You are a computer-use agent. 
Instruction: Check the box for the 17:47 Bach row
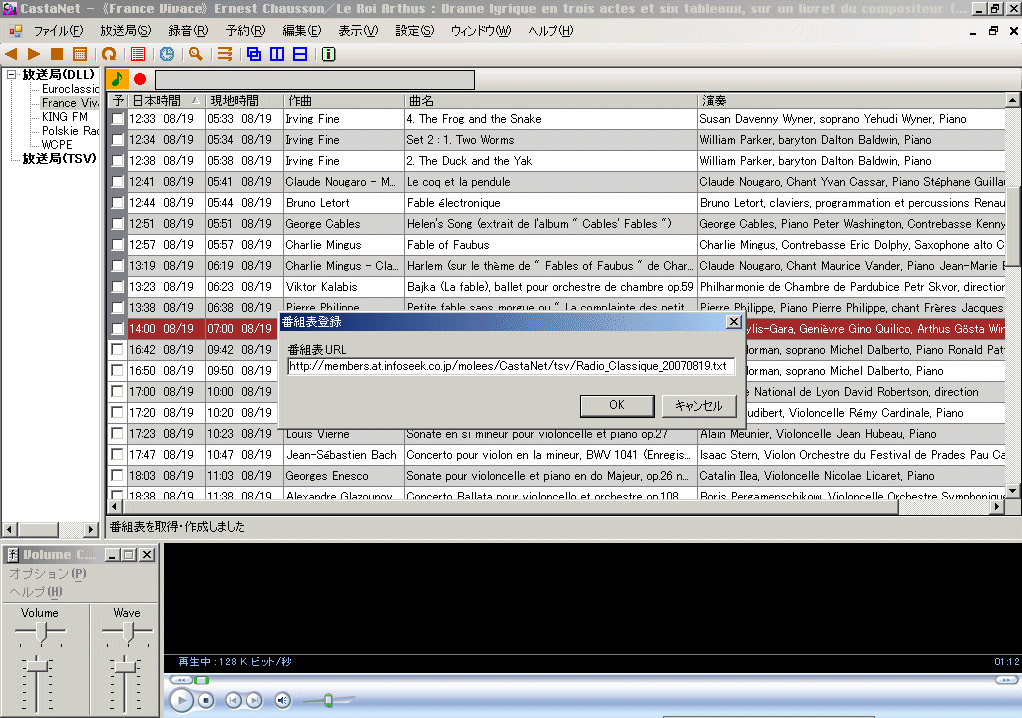click(118, 455)
